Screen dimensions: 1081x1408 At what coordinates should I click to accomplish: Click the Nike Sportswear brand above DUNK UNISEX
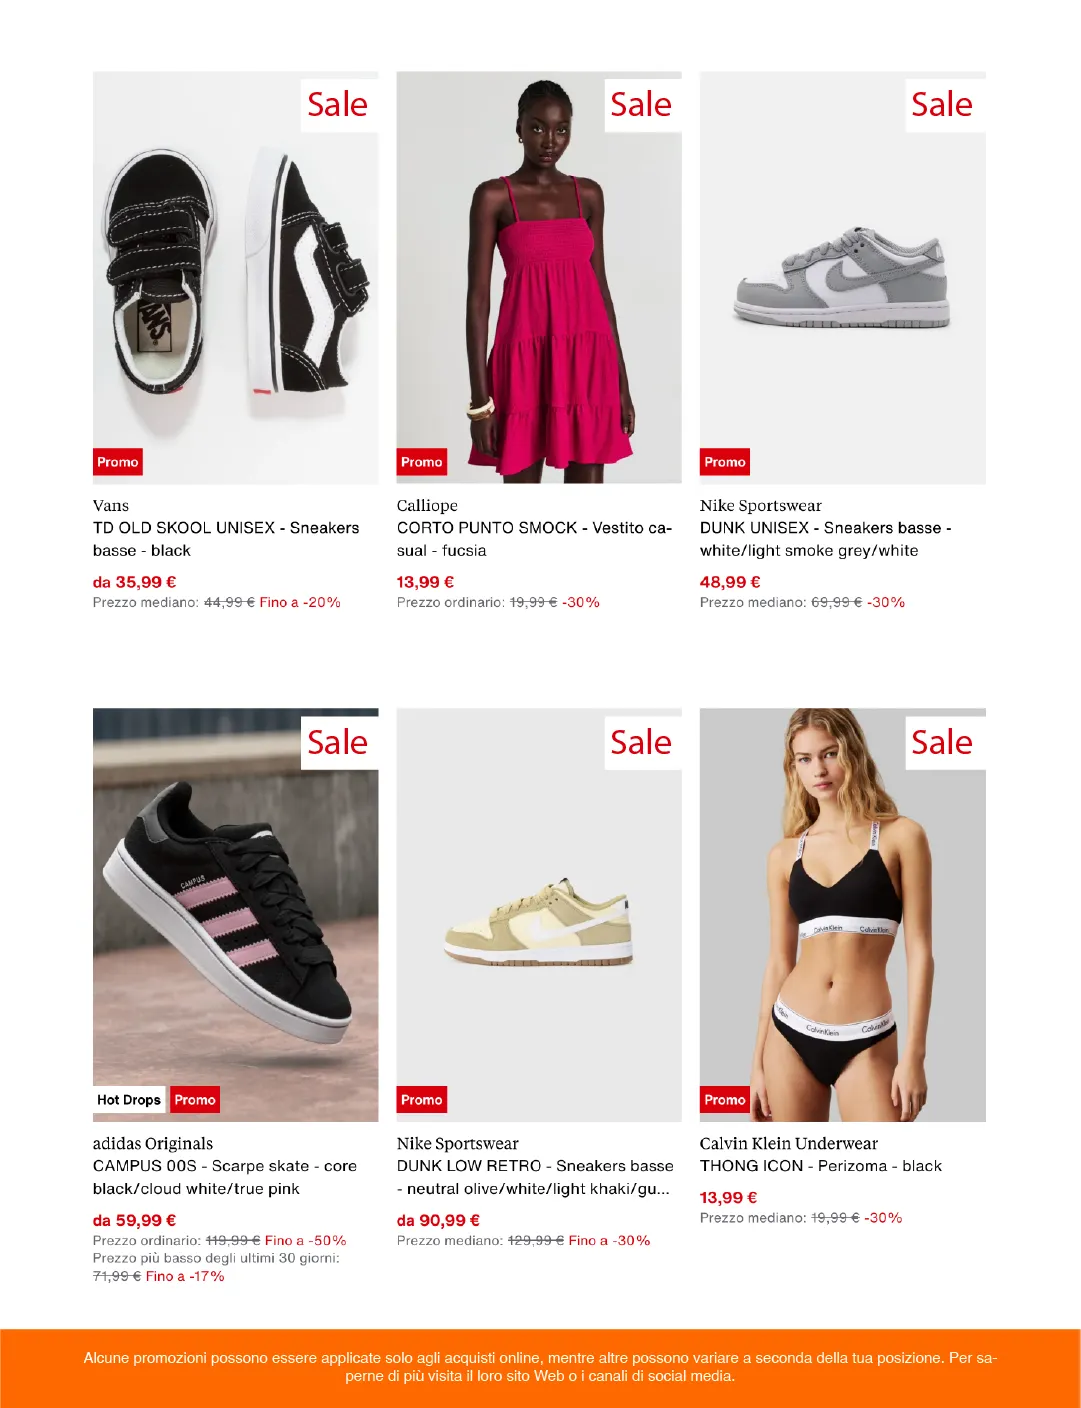point(761,506)
